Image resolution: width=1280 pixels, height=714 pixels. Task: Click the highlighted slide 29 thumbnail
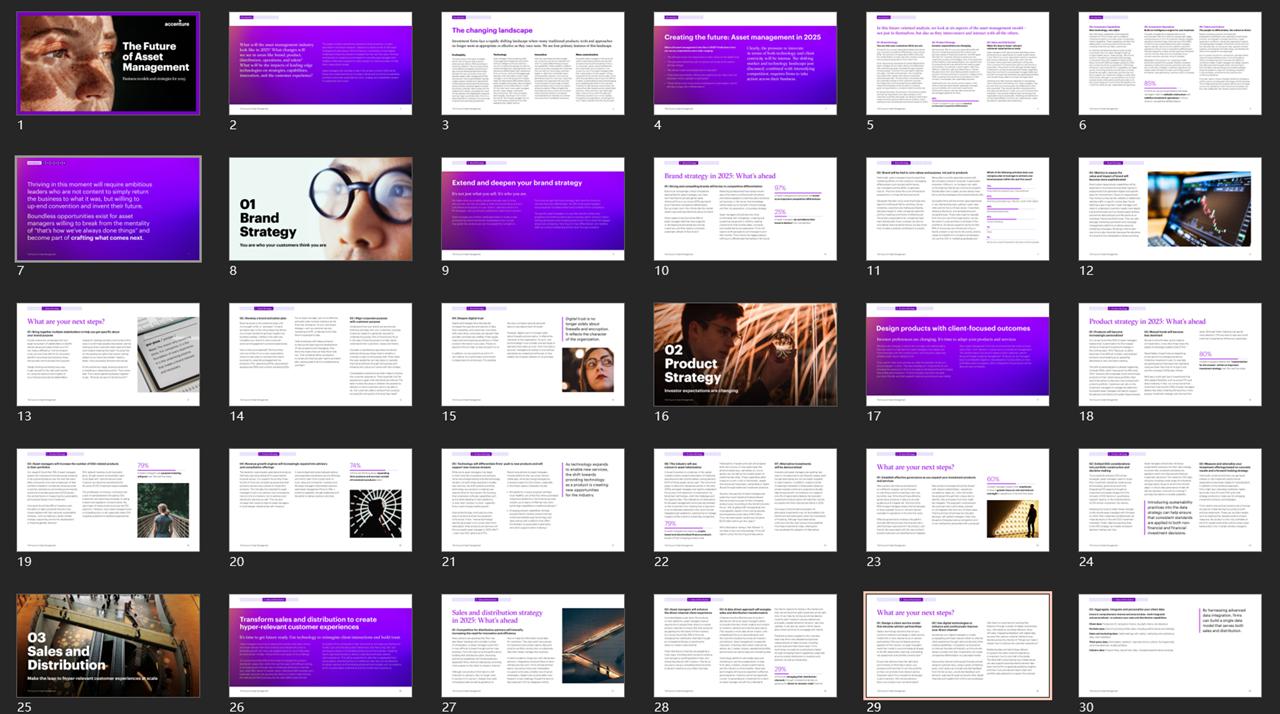(x=958, y=646)
